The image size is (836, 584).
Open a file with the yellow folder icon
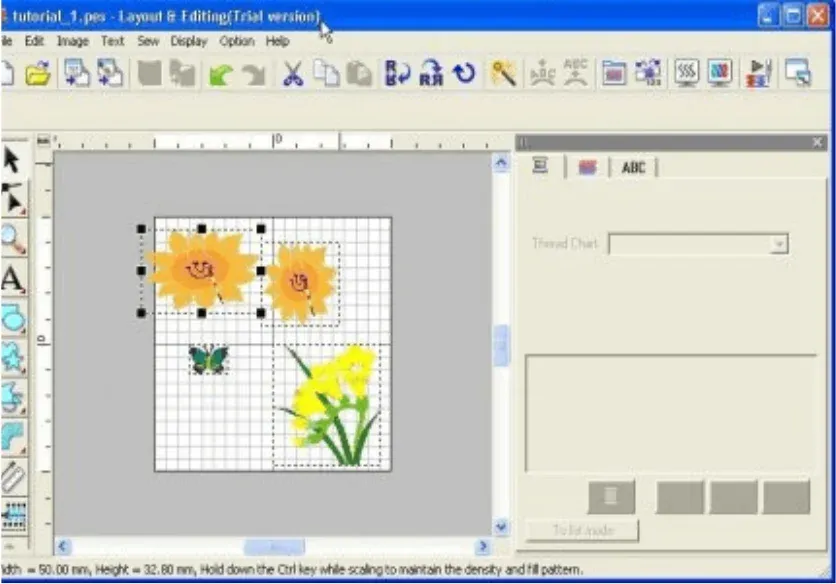click(x=38, y=73)
